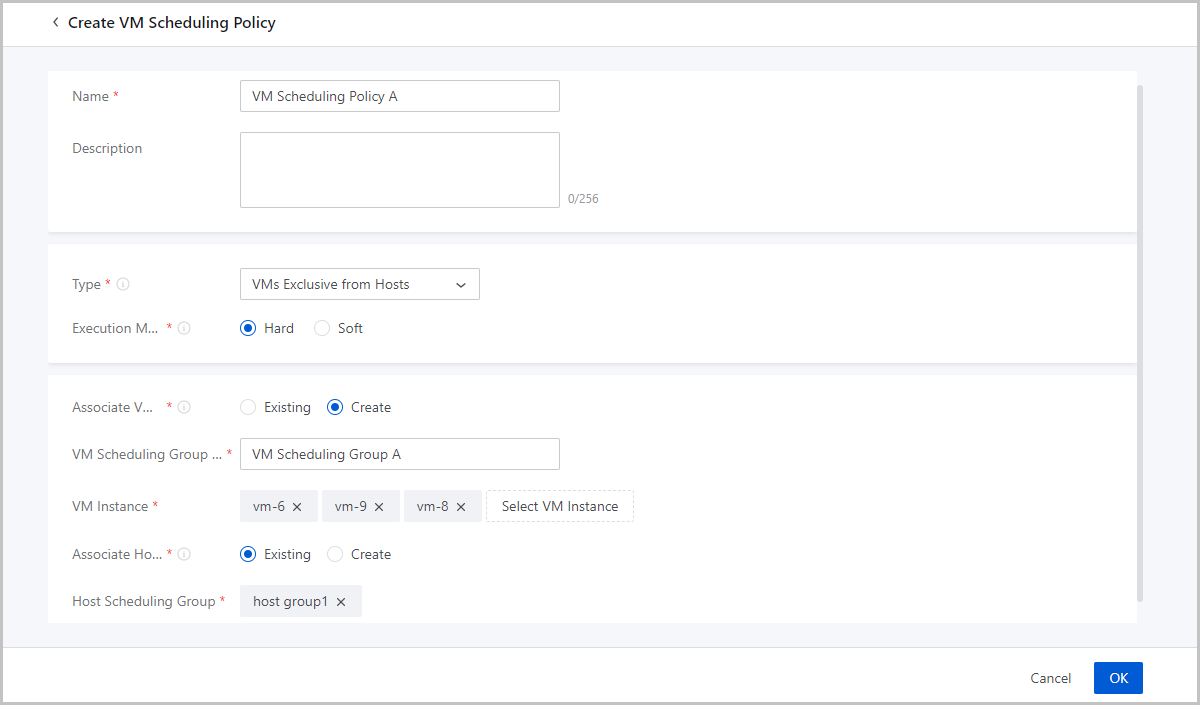Viewport: 1200px width, 705px height.
Task: Click the vertical scrollbar on the right
Action: pos(1141,340)
